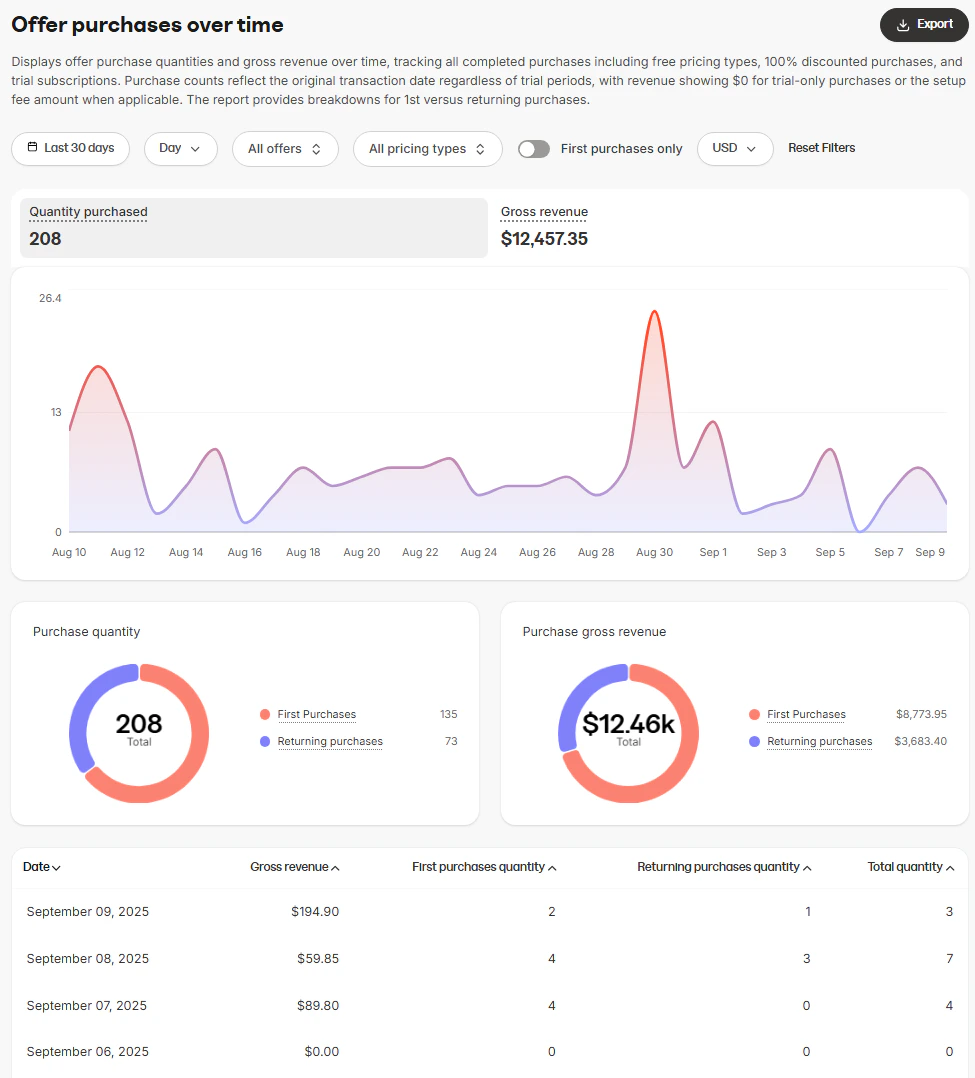The image size is (975, 1078).
Task: Open the All offers dropdown
Action: [x=285, y=148]
